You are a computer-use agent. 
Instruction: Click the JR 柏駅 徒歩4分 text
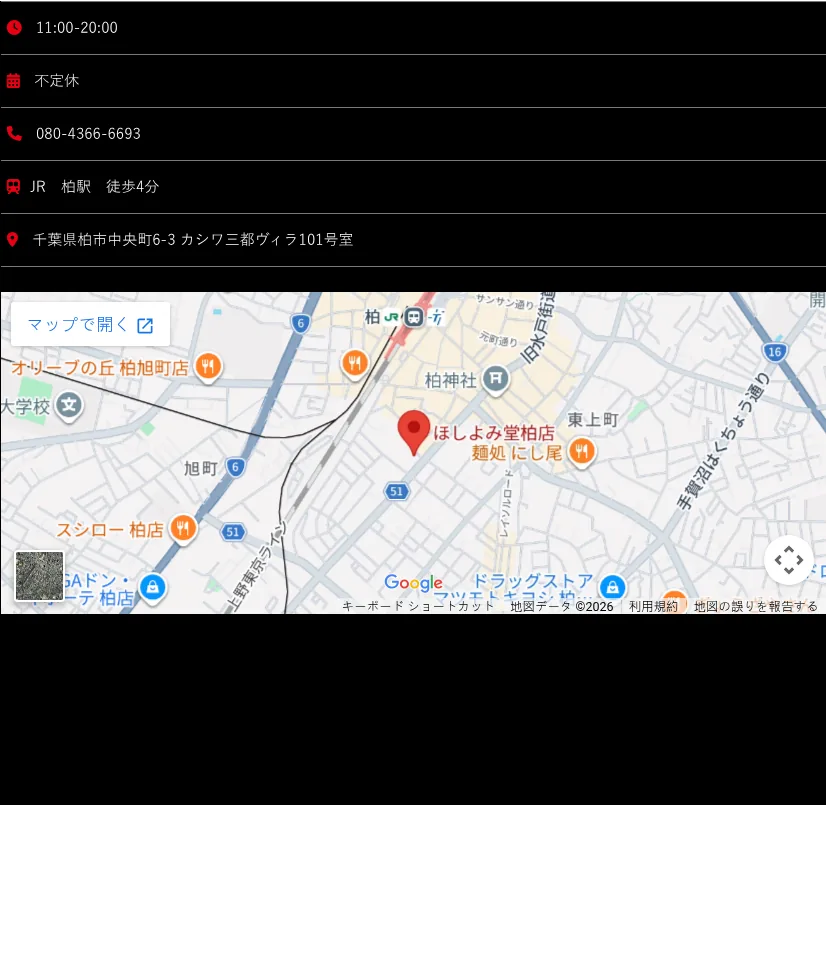94,186
